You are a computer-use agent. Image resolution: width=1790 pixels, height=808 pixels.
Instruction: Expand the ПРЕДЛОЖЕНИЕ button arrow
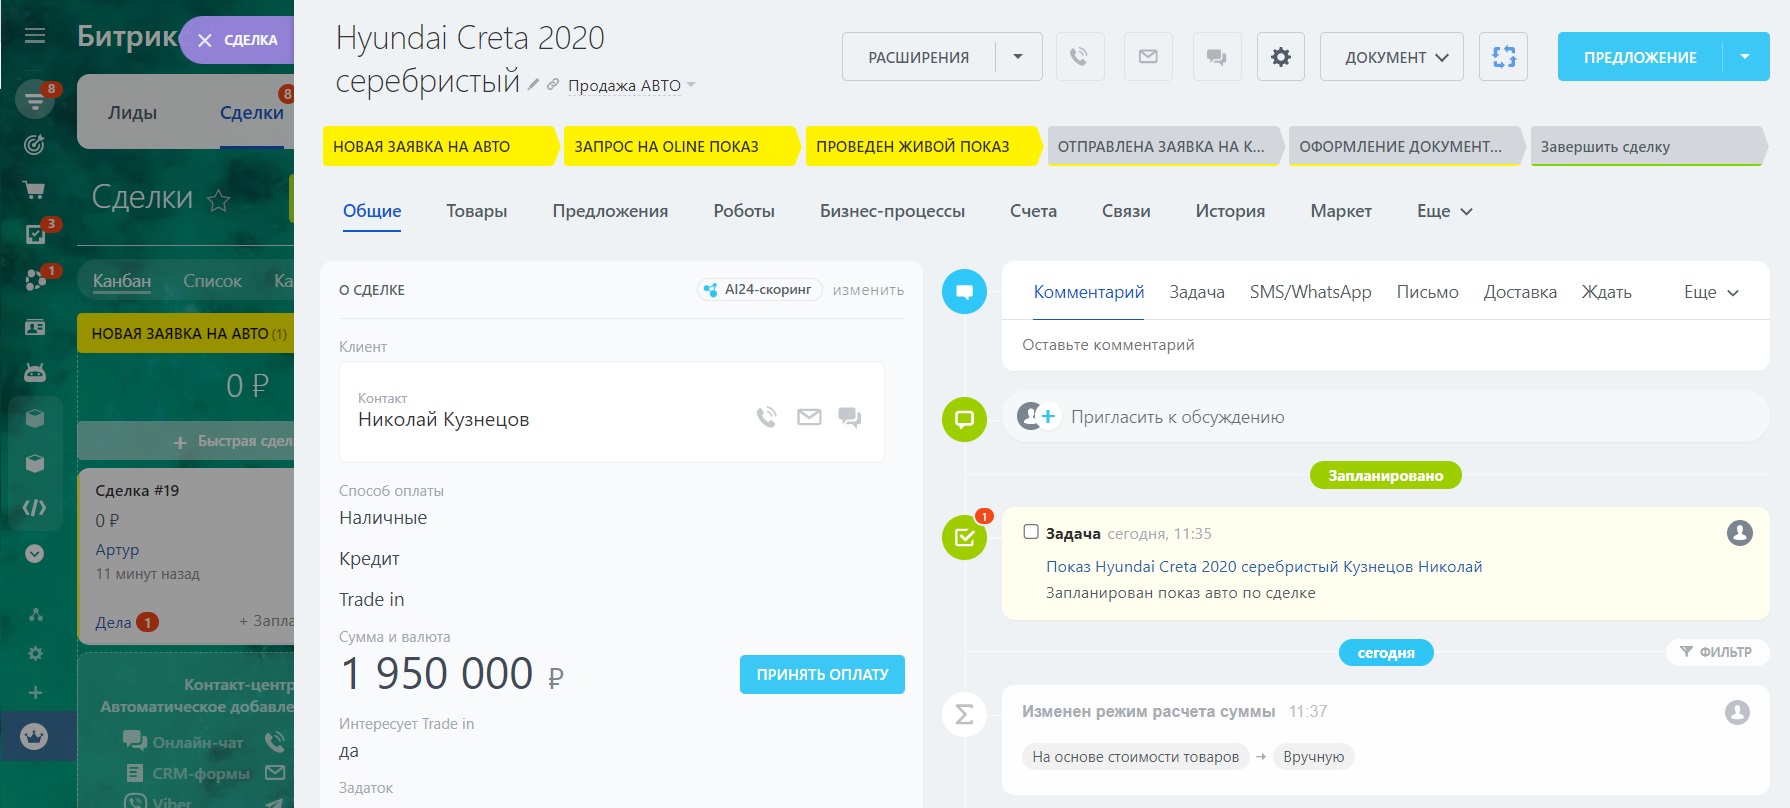pyautogui.click(x=1746, y=57)
